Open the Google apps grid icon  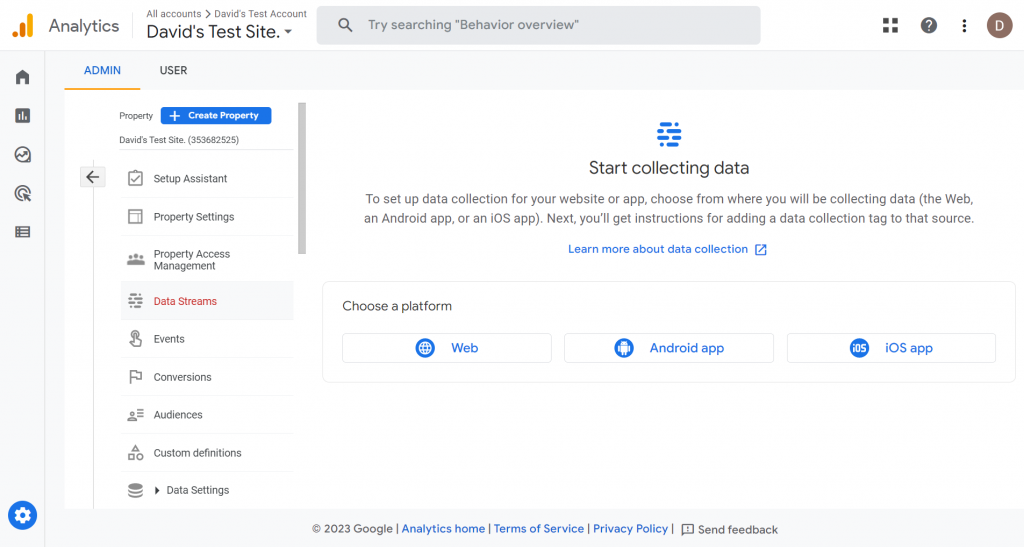pos(890,26)
